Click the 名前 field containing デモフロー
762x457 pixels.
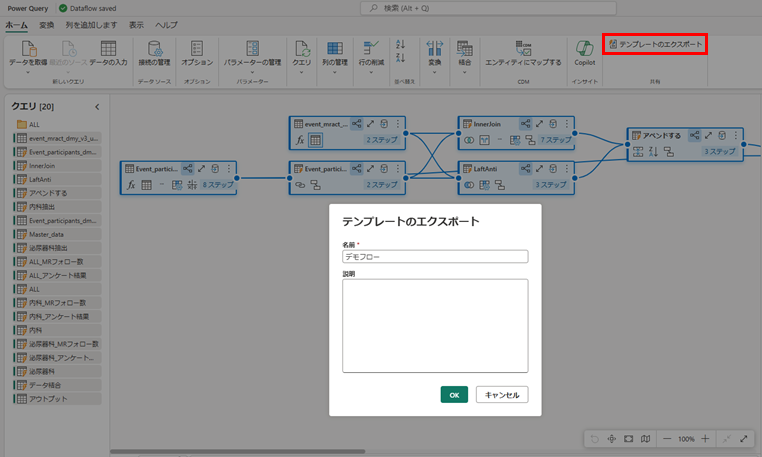pyautogui.click(x=435, y=257)
